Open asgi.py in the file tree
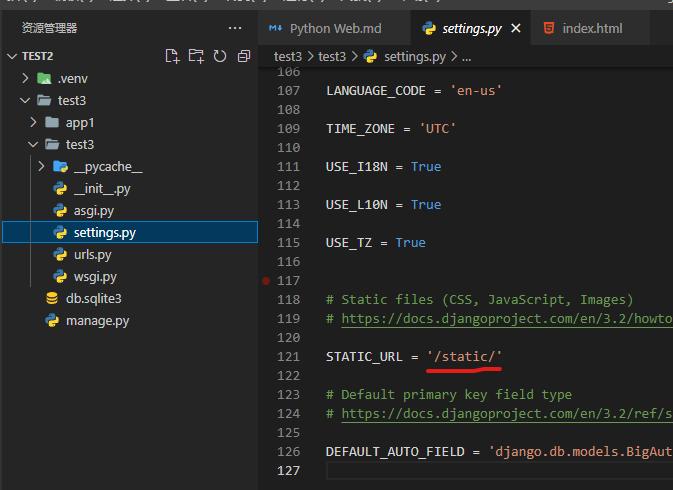 [x=94, y=211]
